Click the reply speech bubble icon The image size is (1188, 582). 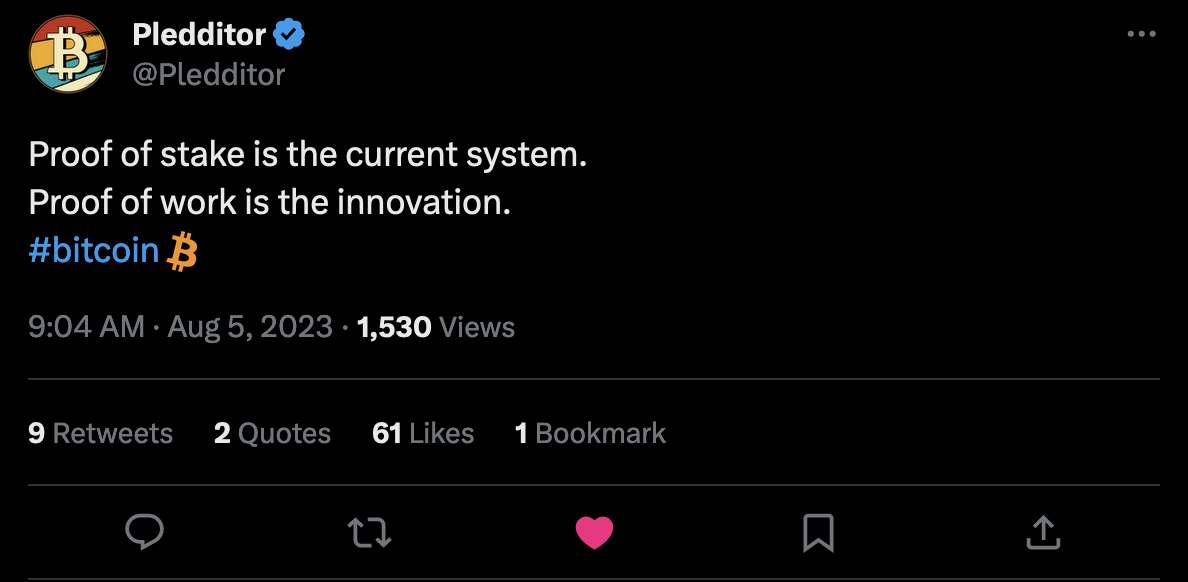tap(145, 532)
